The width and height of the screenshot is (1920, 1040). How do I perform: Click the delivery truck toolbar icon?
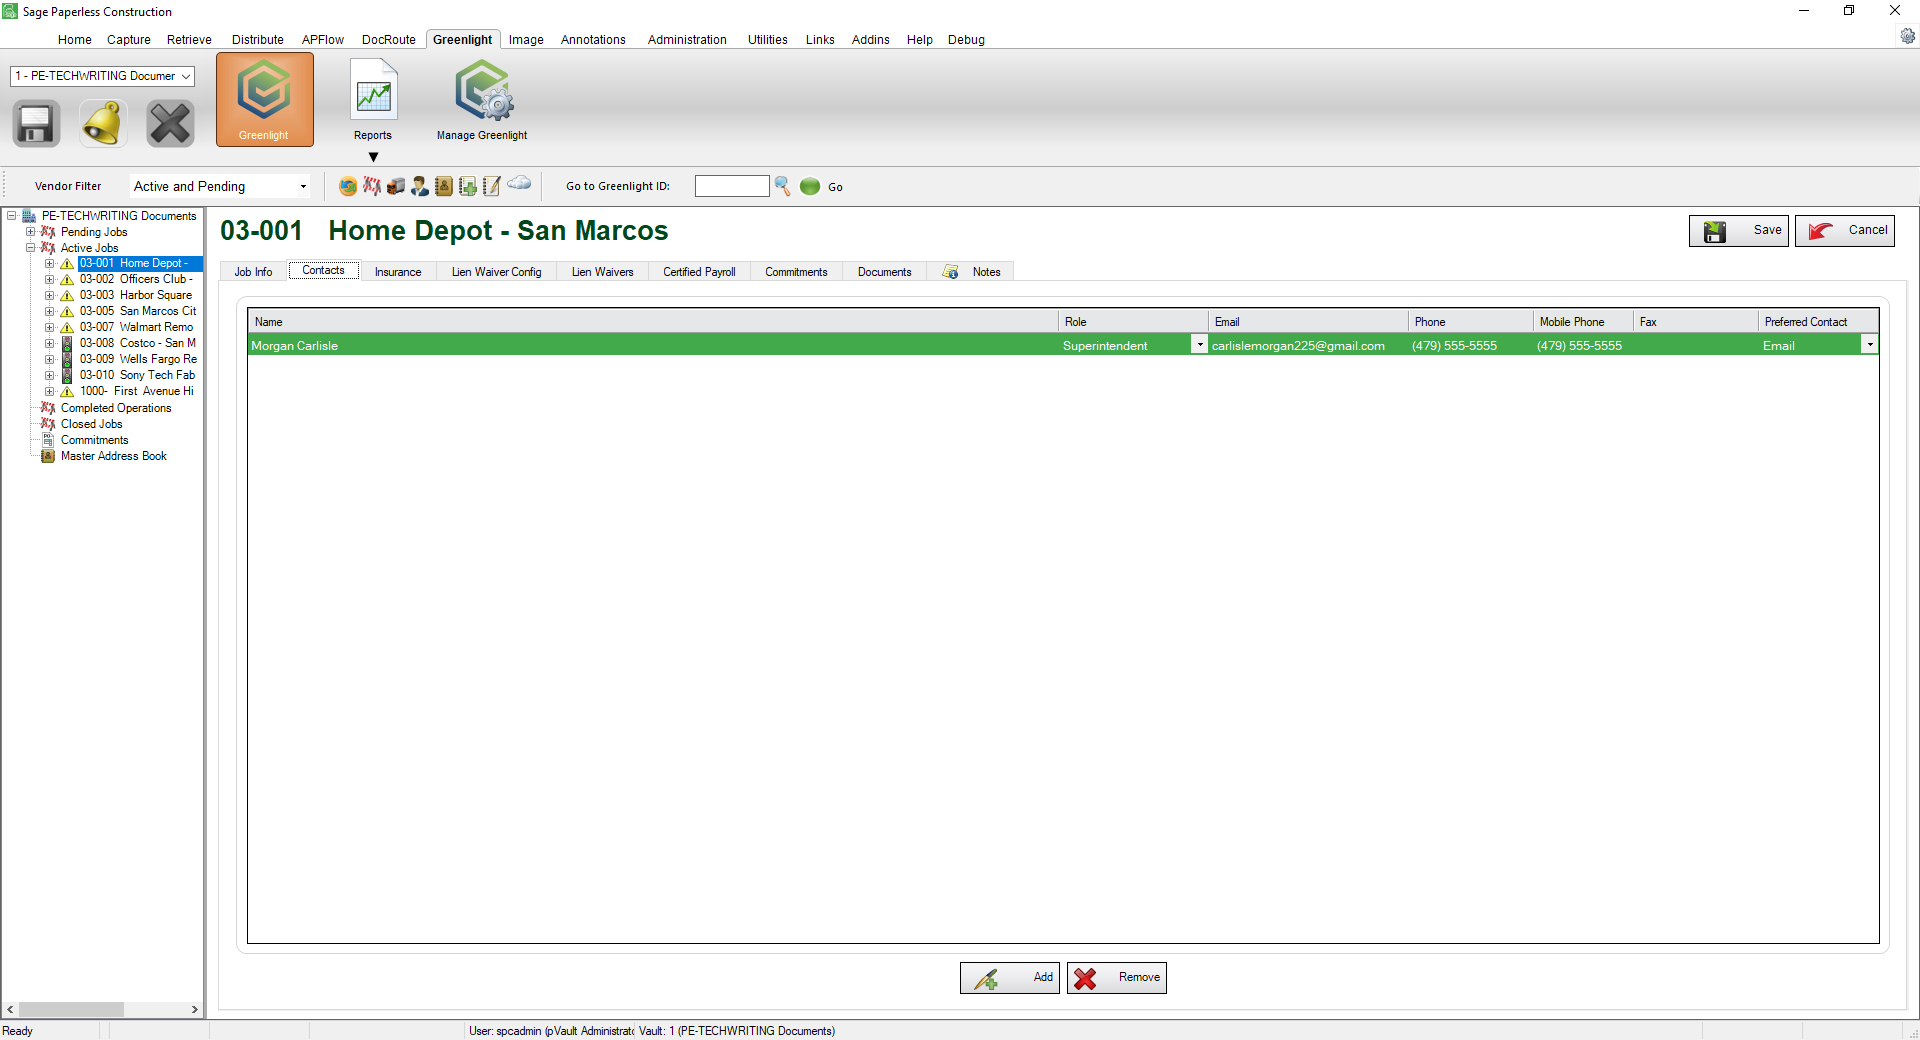[396, 186]
